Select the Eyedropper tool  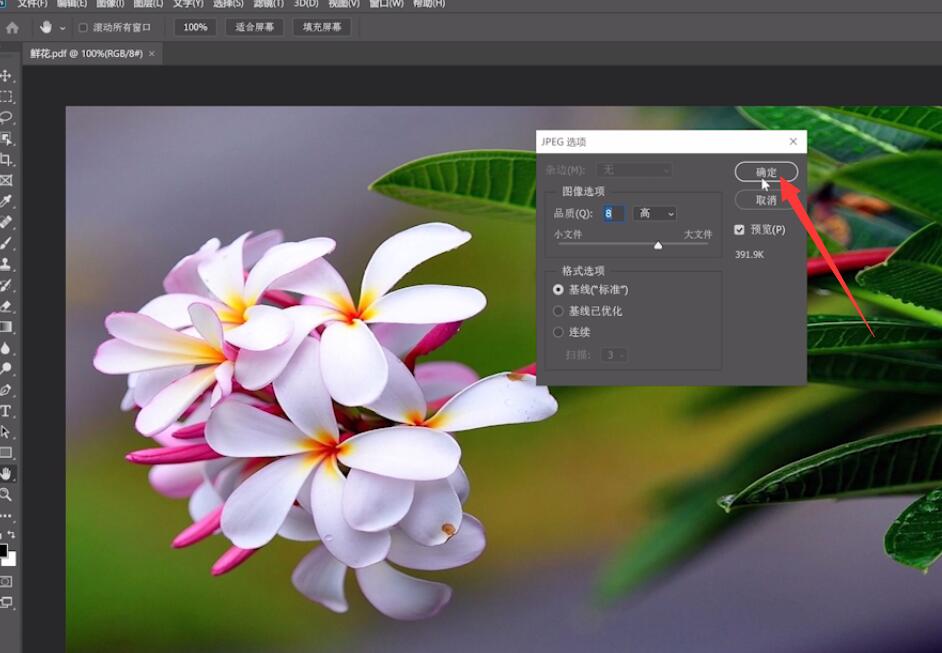(6, 201)
